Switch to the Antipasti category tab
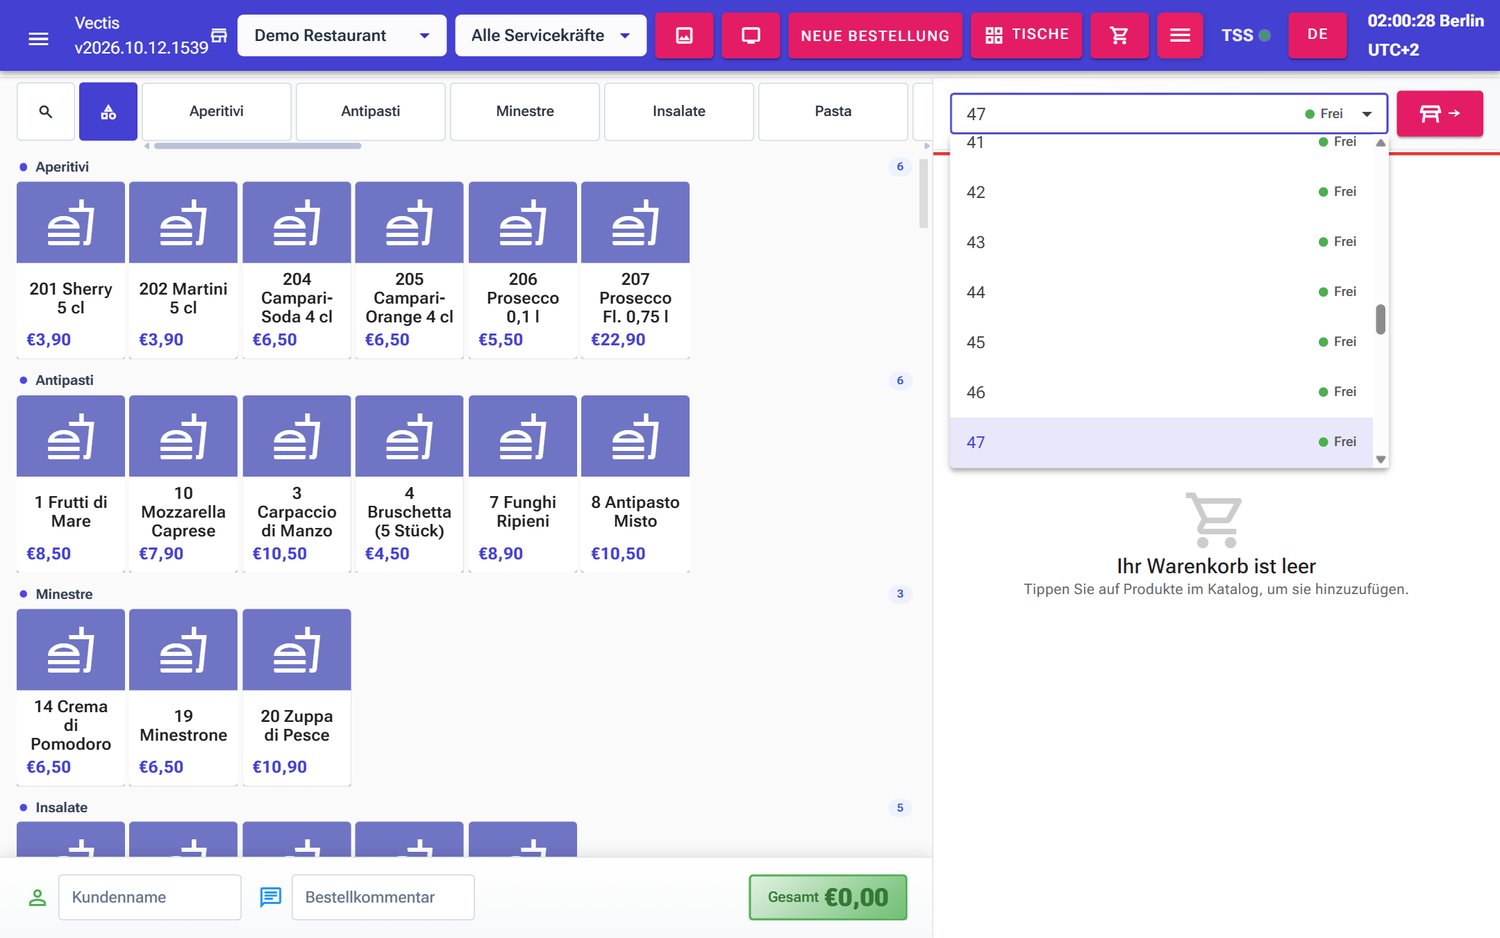This screenshot has height=938, width=1500. (x=371, y=112)
